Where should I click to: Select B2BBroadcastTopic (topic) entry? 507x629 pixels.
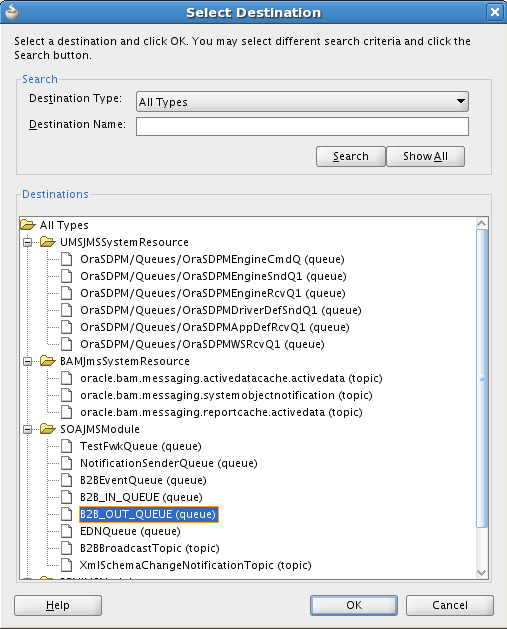[x=150, y=548]
